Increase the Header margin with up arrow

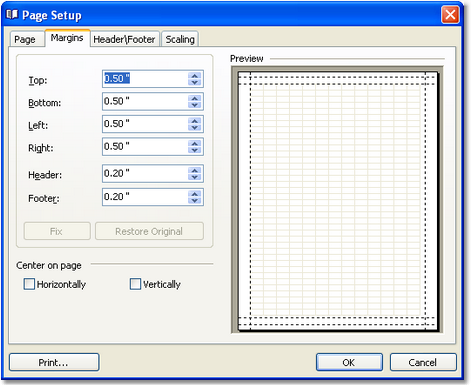(x=195, y=170)
